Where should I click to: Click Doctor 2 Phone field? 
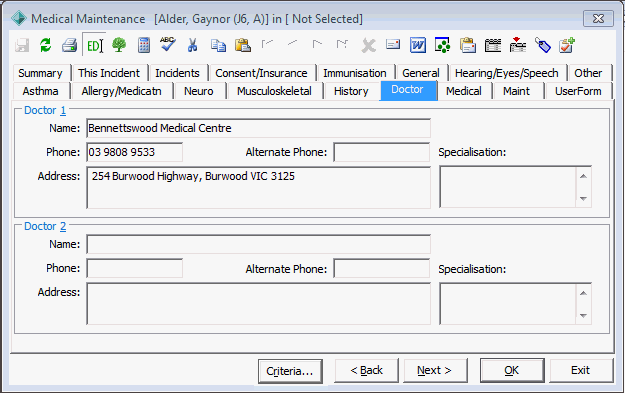[x=135, y=268]
